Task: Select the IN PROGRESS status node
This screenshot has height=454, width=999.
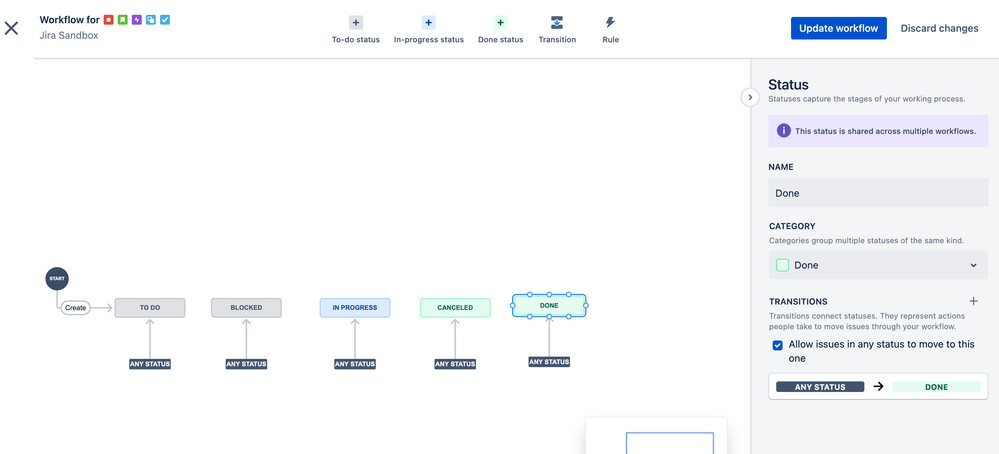Action: click(355, 308)
